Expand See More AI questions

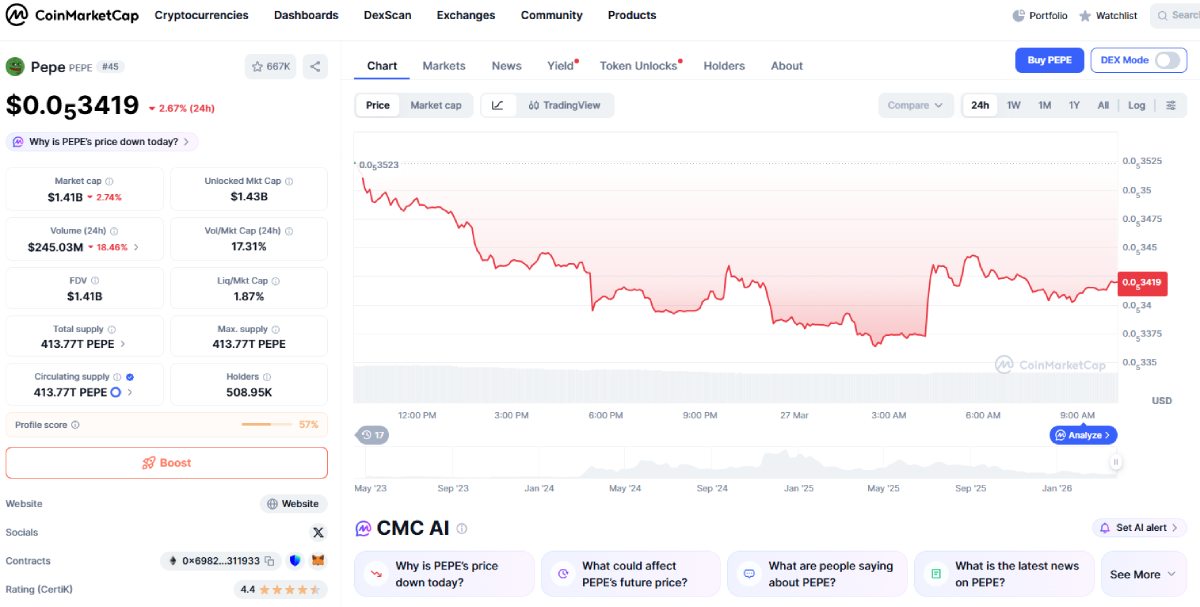point(1145,574)
